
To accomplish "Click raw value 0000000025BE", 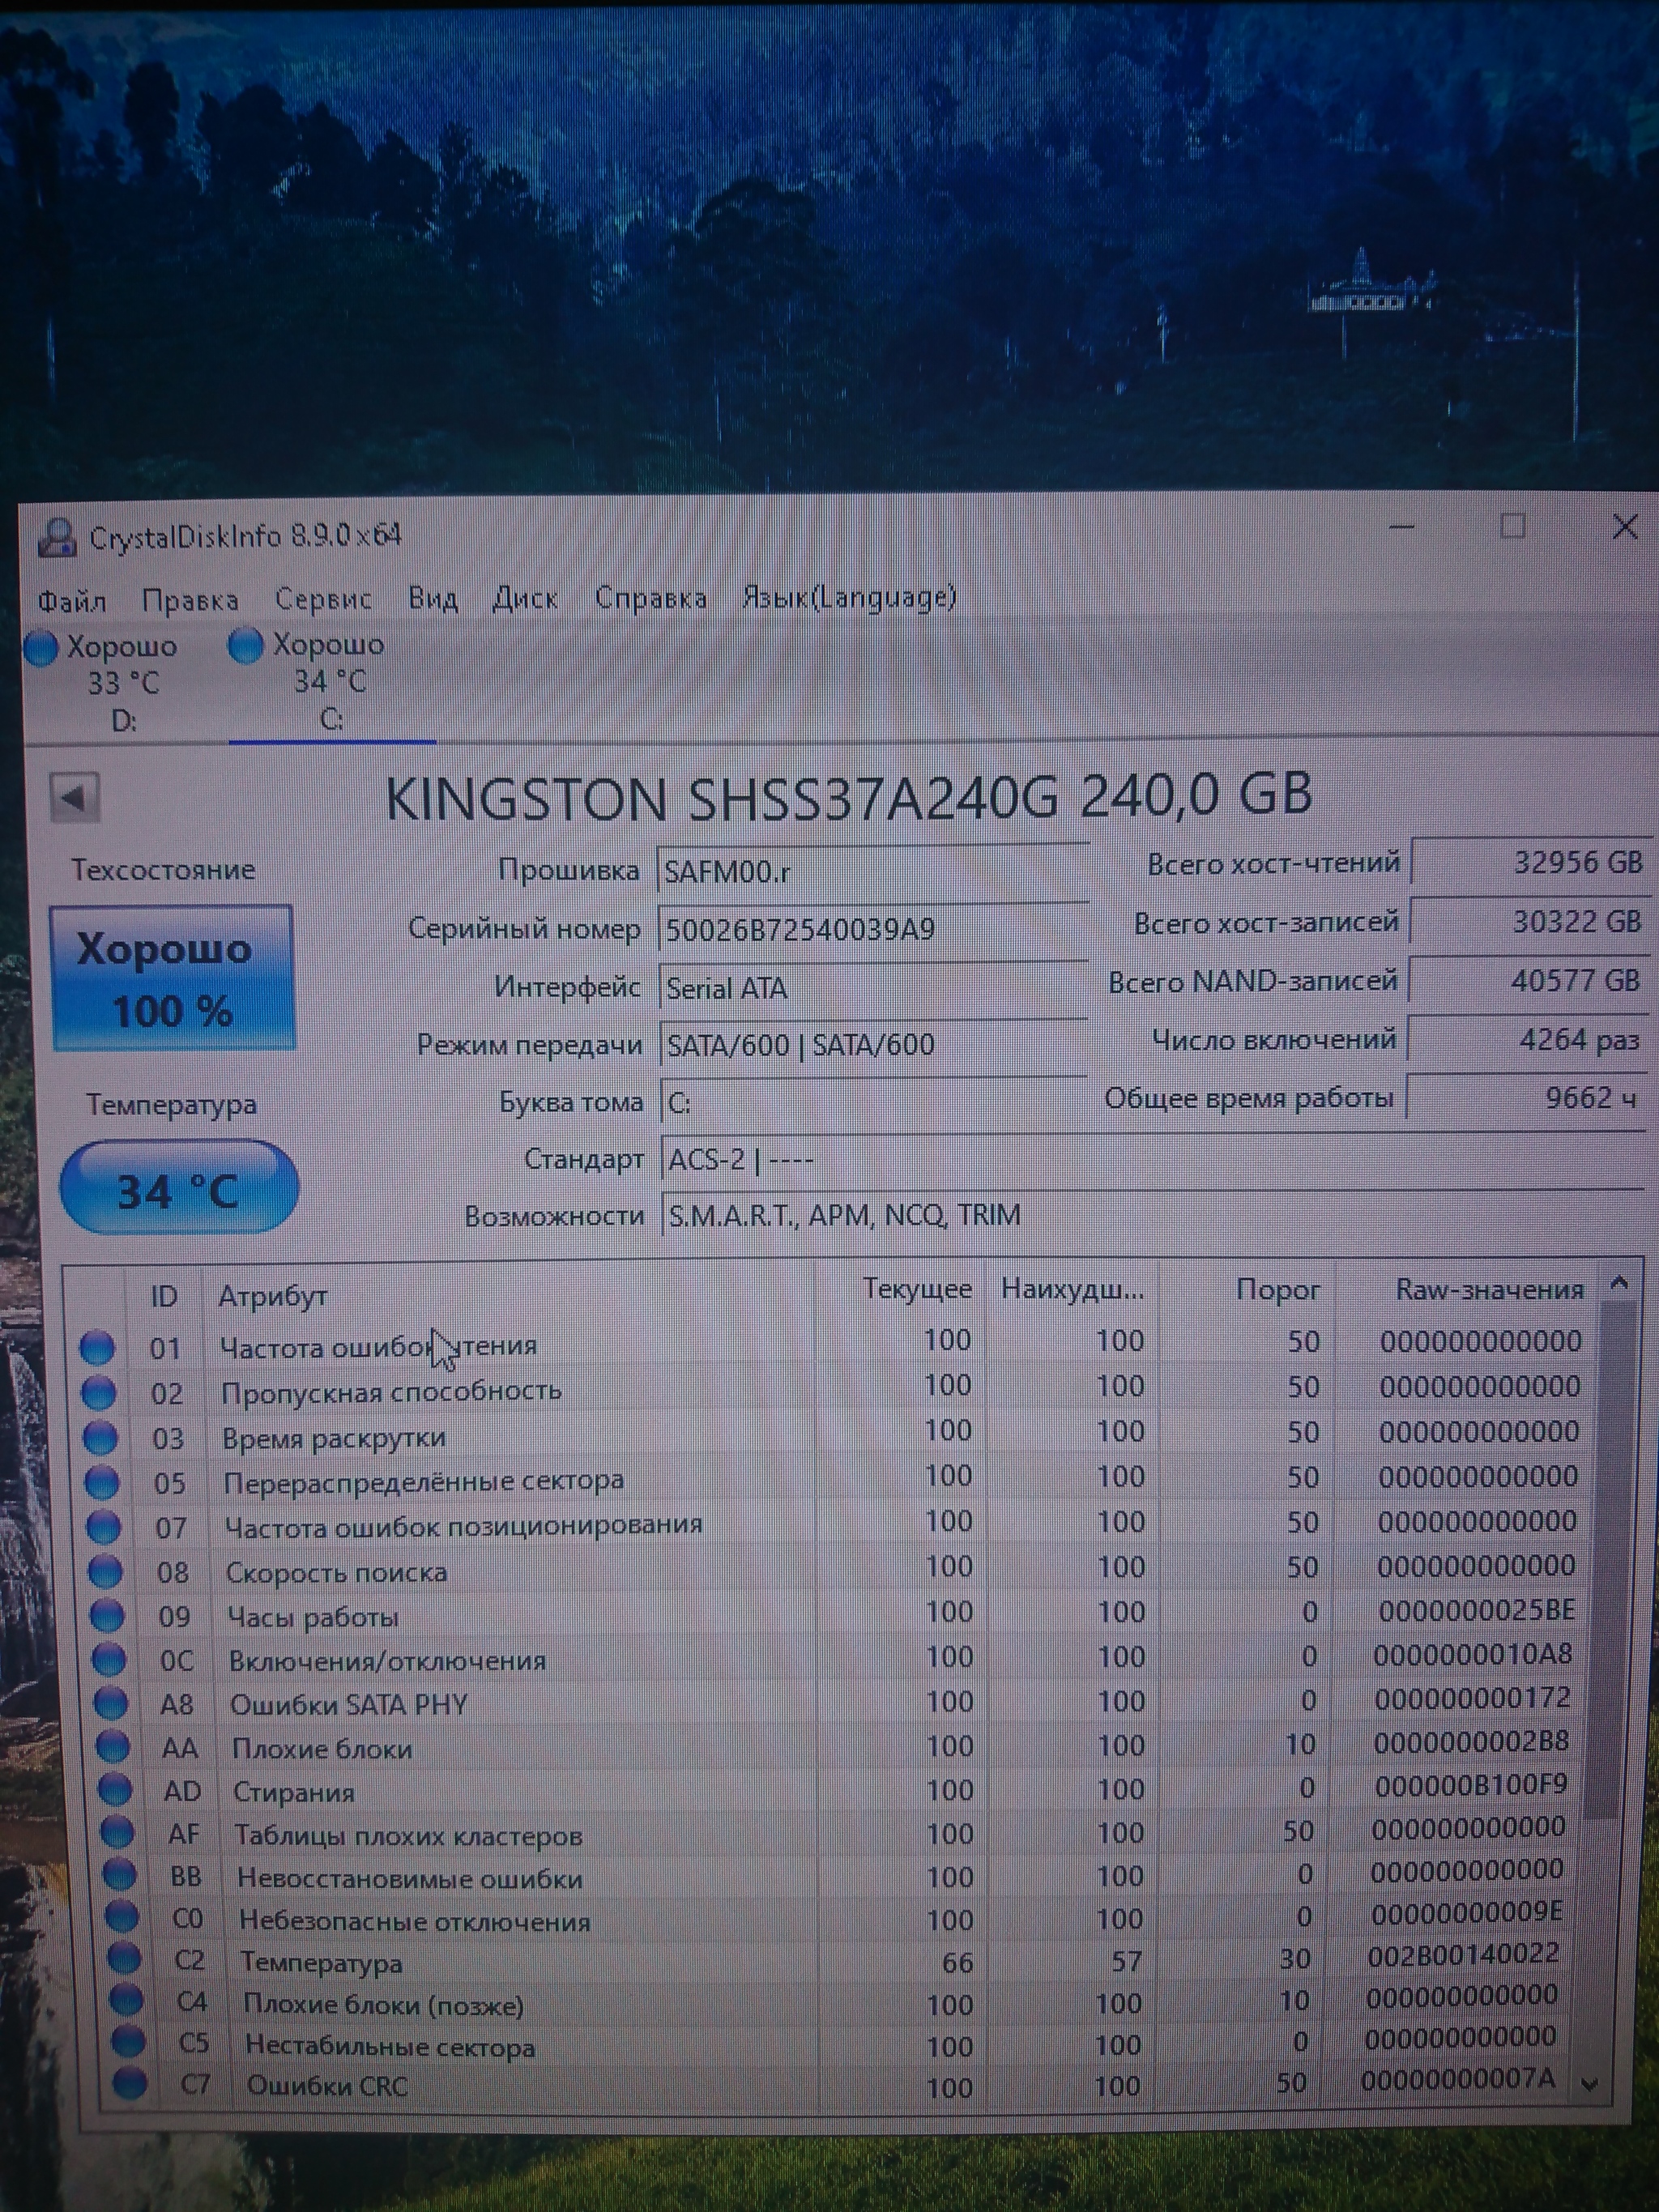I will tap(1476, 1610).
